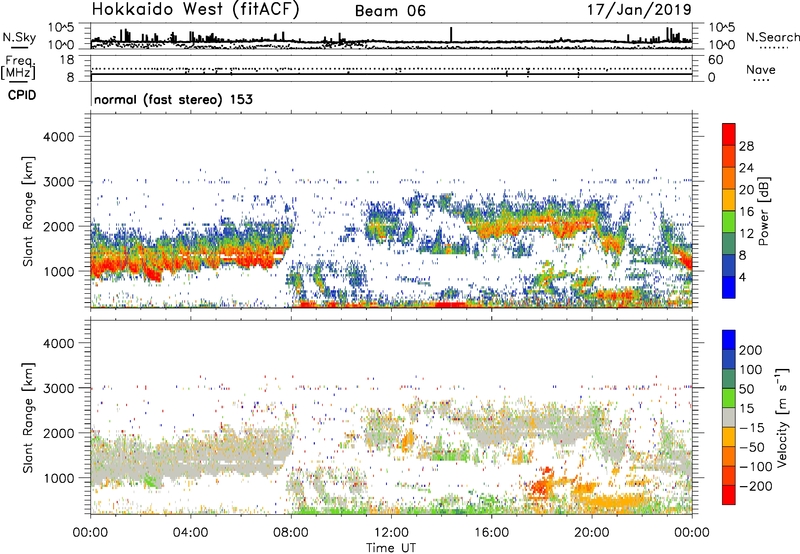Select the 'Beam 06' label
The image size is (800, 554).
click(390, 11)
